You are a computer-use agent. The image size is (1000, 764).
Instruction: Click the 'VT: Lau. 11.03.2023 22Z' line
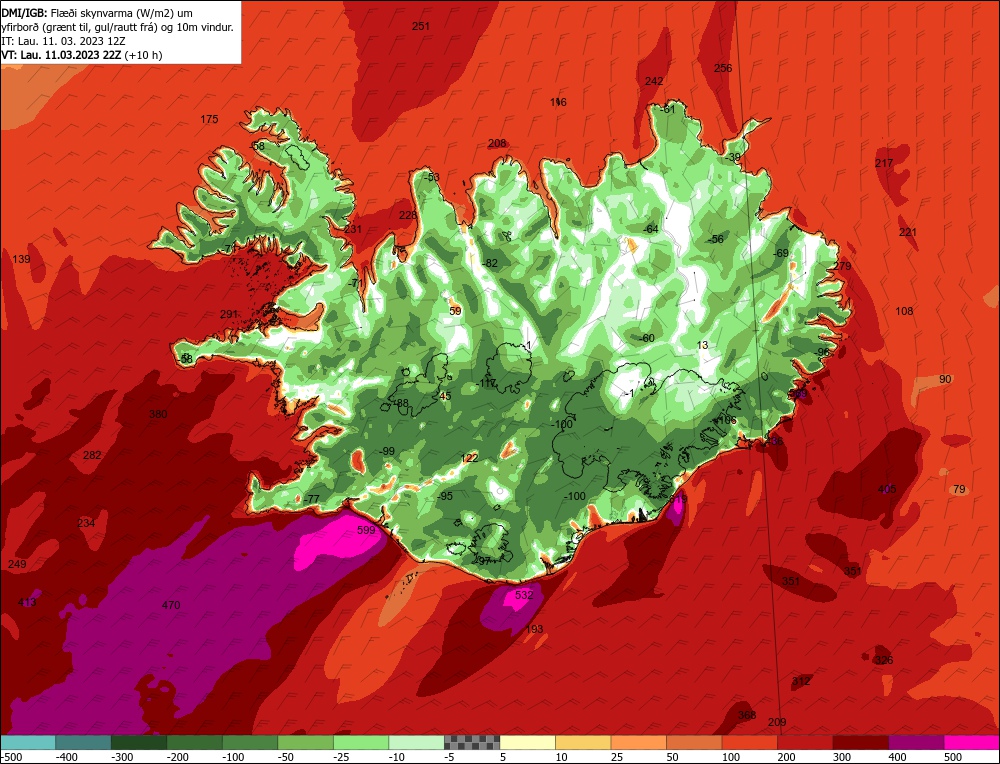click(62, 55)
